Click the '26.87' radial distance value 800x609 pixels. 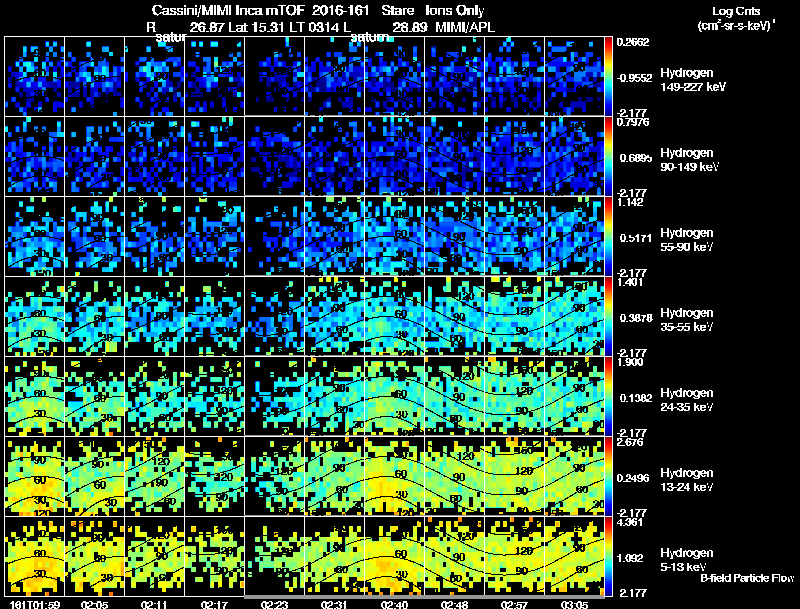point(207,27)
